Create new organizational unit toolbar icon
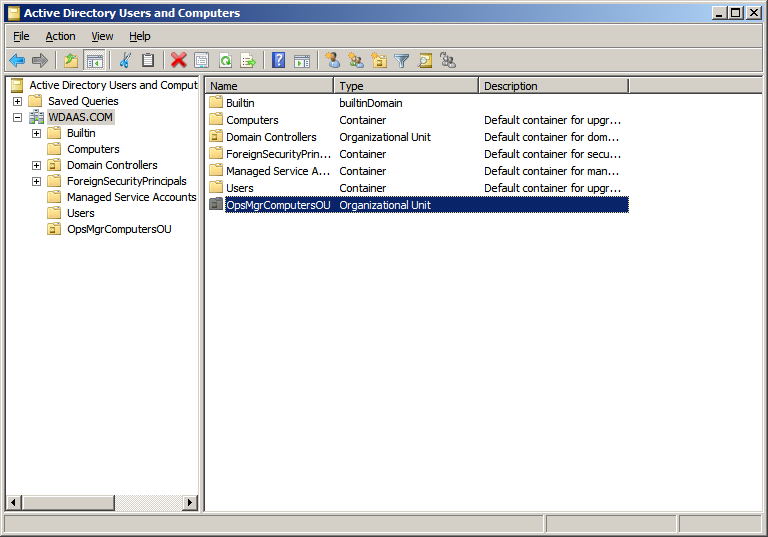The image size is (768, 537). click(x=379, y=61)
